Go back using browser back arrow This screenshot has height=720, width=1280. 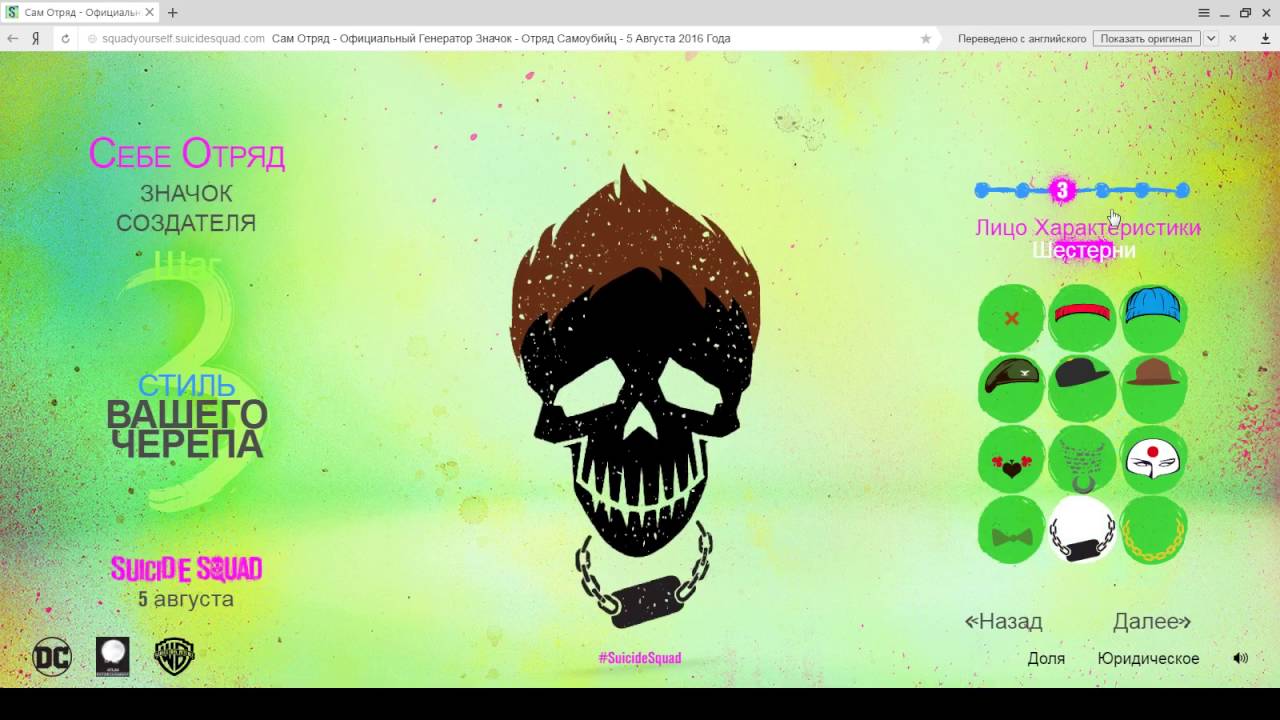click(13, 38)
